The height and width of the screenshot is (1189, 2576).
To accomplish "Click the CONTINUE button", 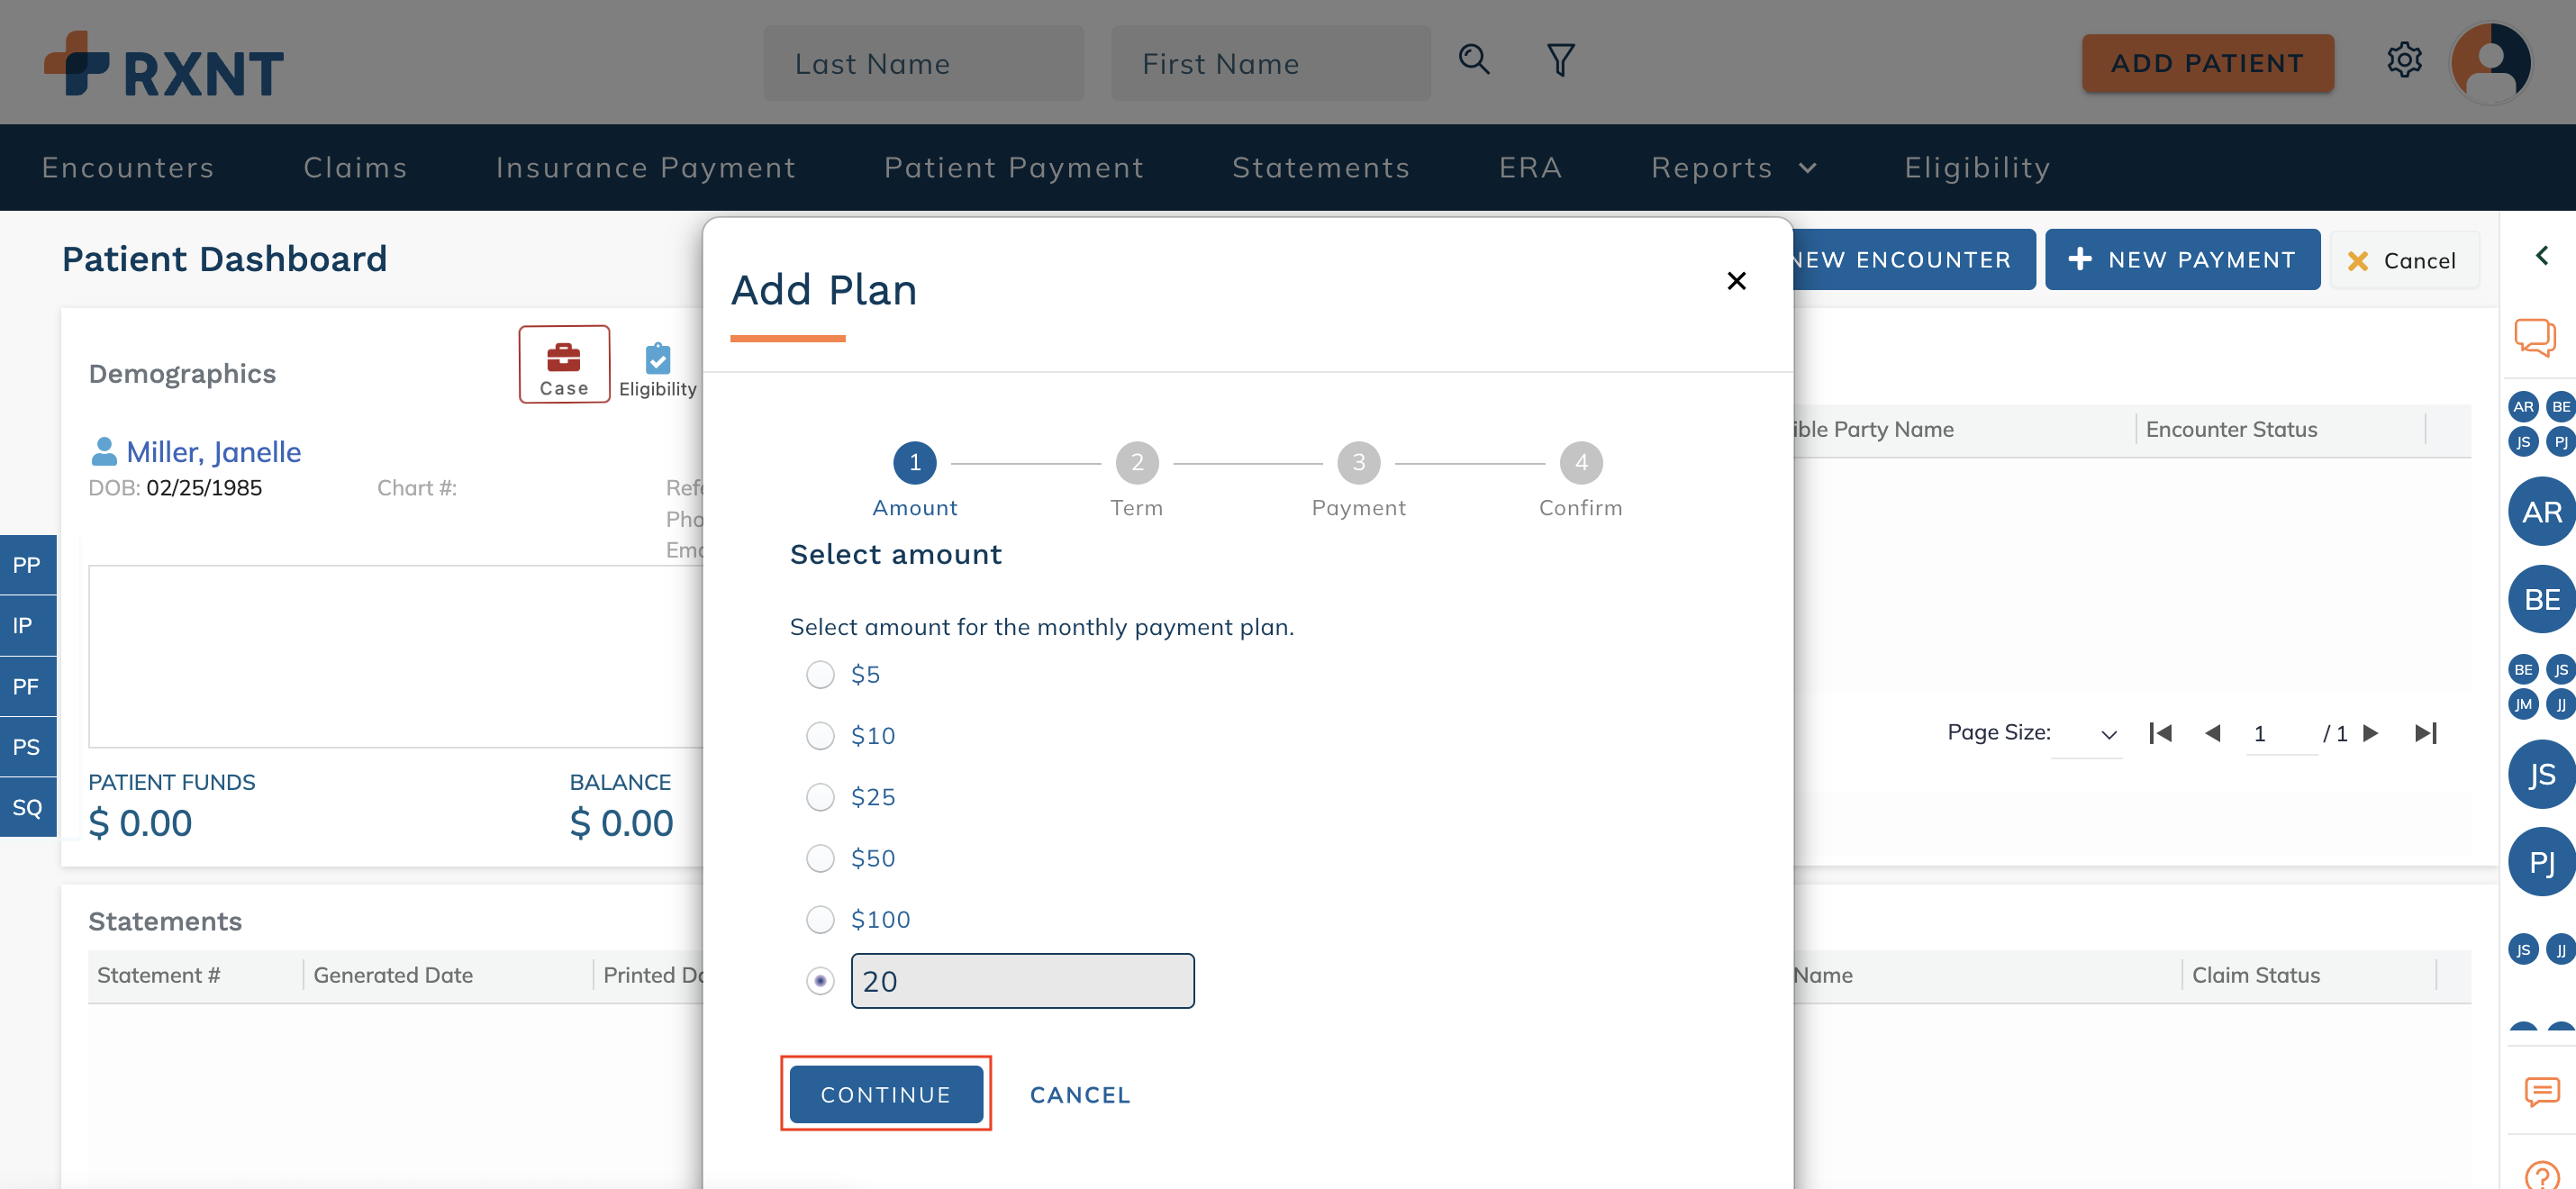I will point(886,1095).
